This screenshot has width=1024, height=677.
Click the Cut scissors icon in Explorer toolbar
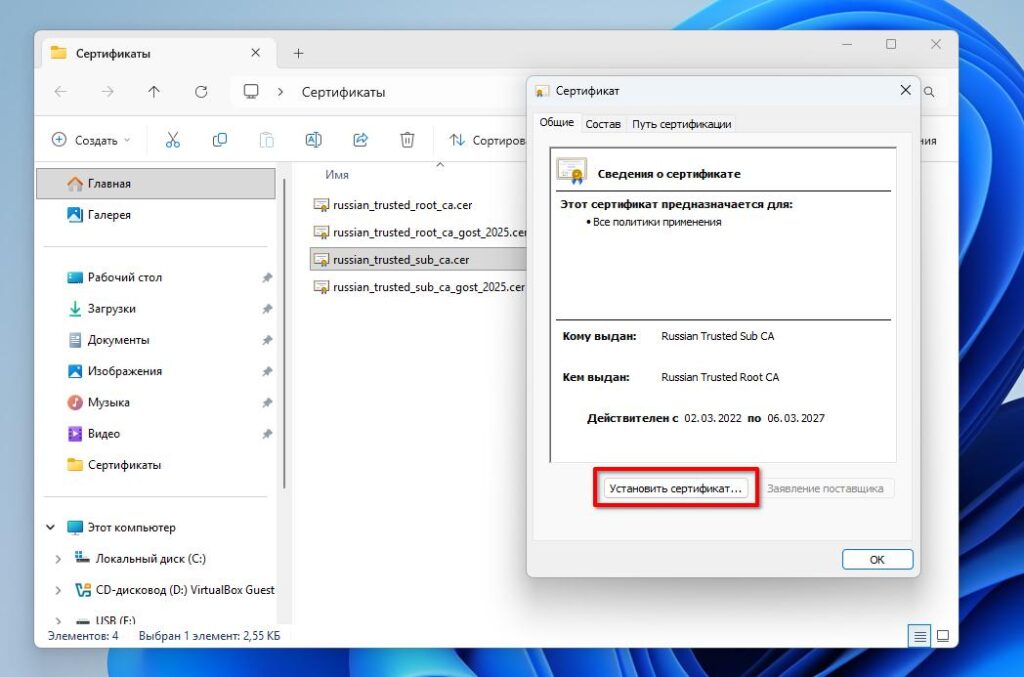(x=172, y=140)
